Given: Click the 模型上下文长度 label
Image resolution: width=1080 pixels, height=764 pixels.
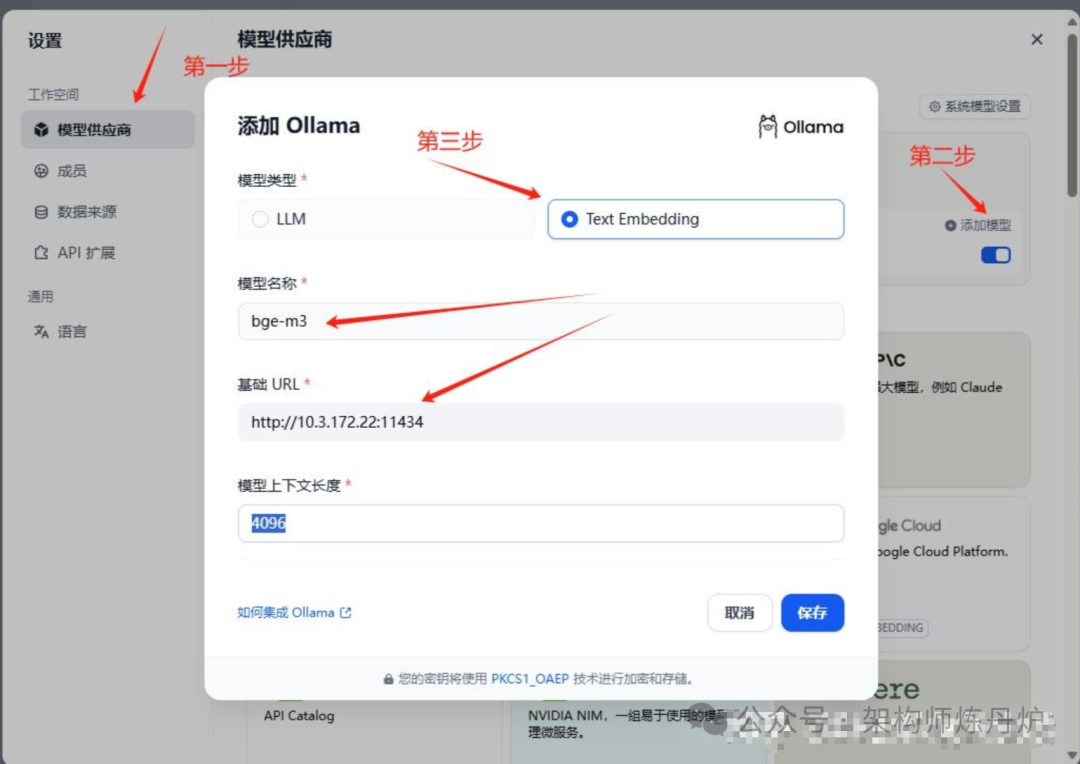Looking at the screenshot, I should pos(289,486).
